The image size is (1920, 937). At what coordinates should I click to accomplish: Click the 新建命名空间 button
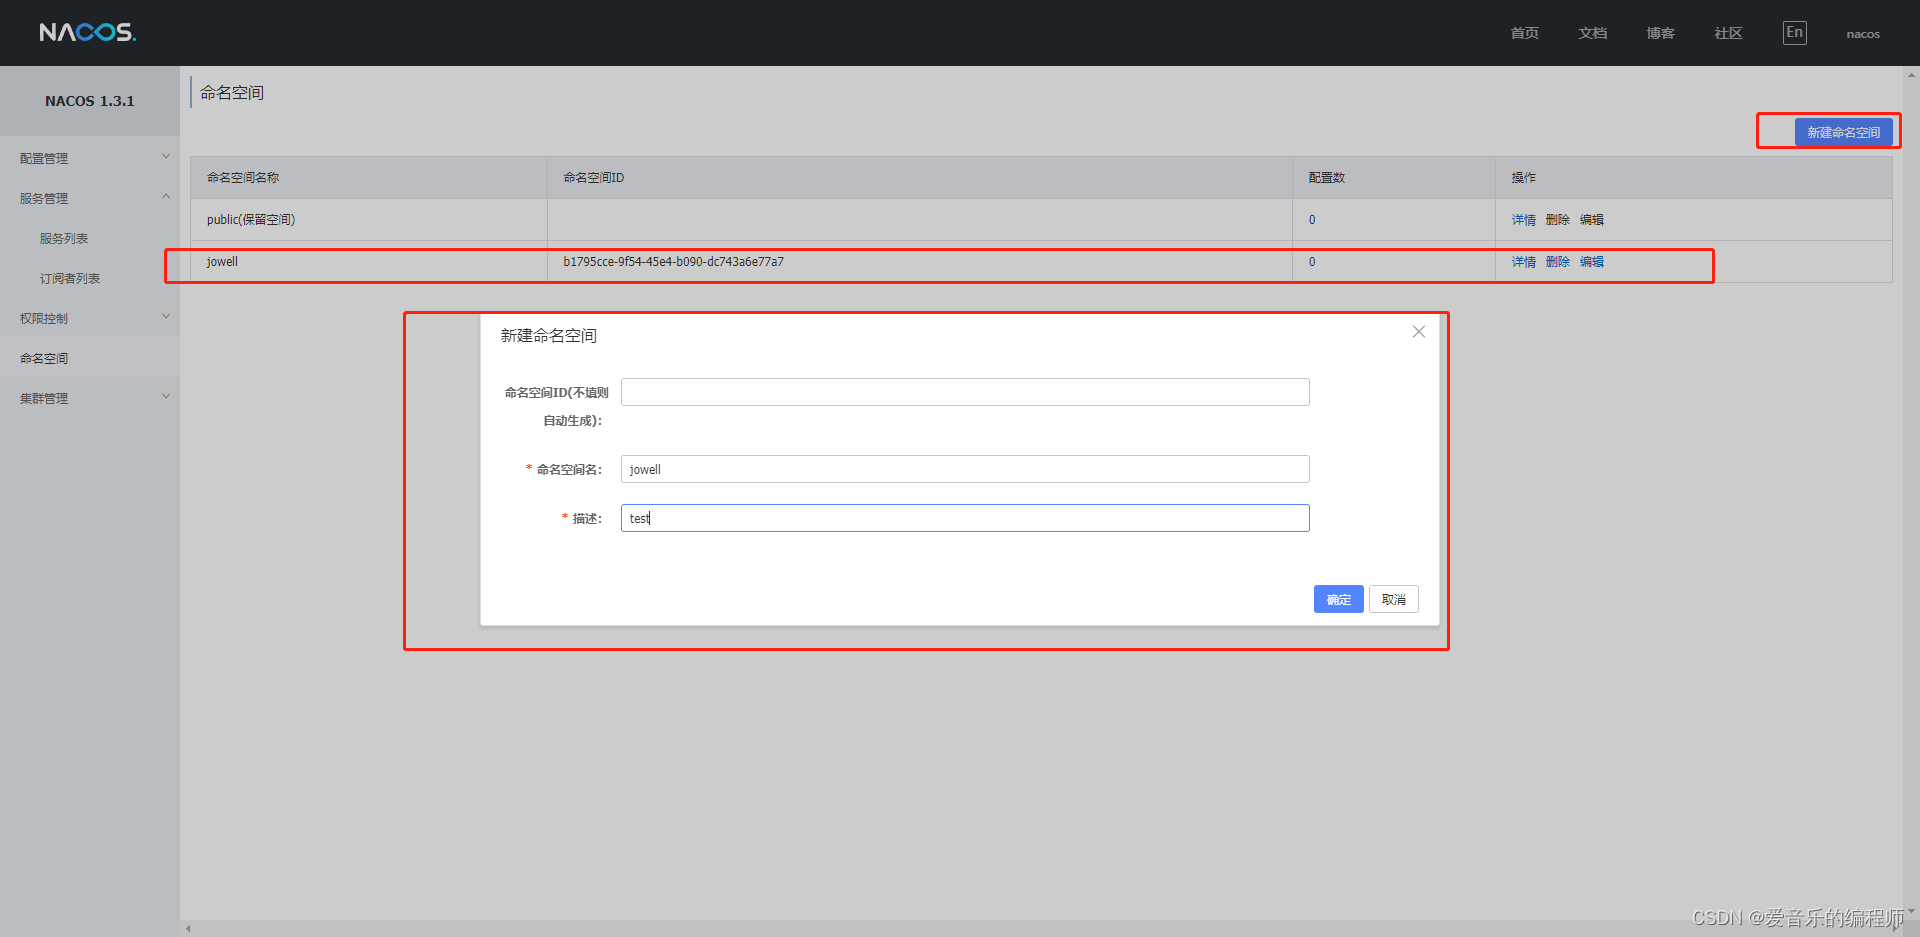pos(1843,132)
